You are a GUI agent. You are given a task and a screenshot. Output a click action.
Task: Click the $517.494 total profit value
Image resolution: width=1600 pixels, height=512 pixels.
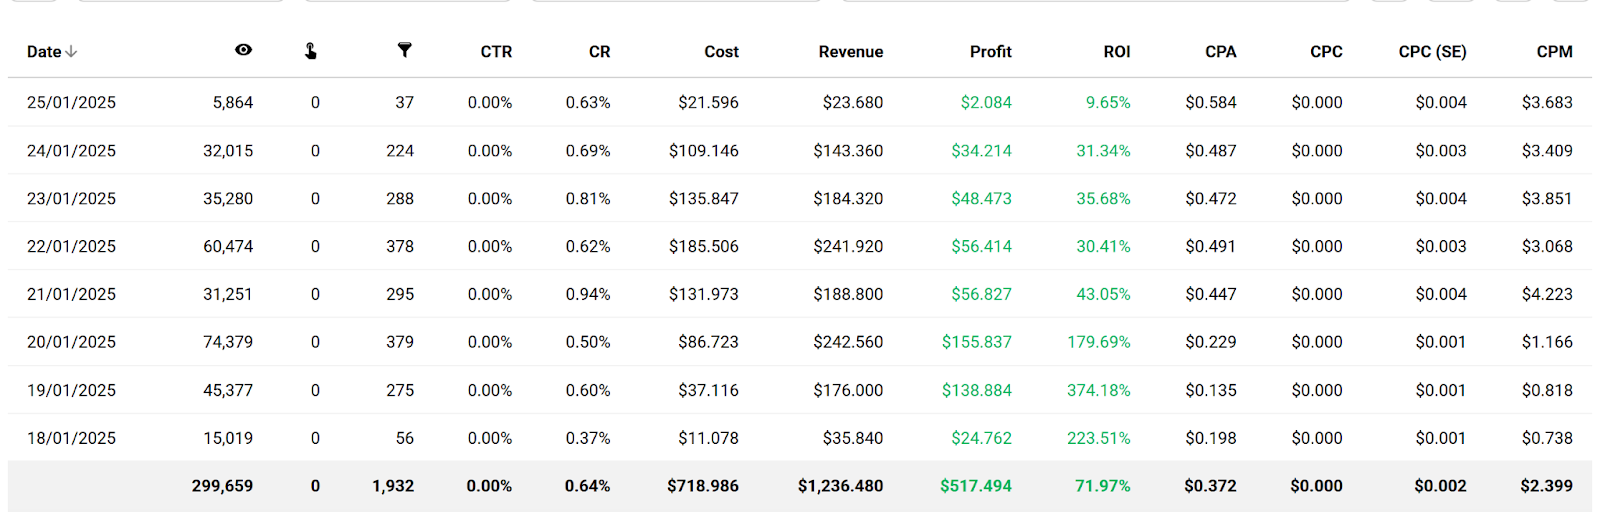(x=975, y=486)
